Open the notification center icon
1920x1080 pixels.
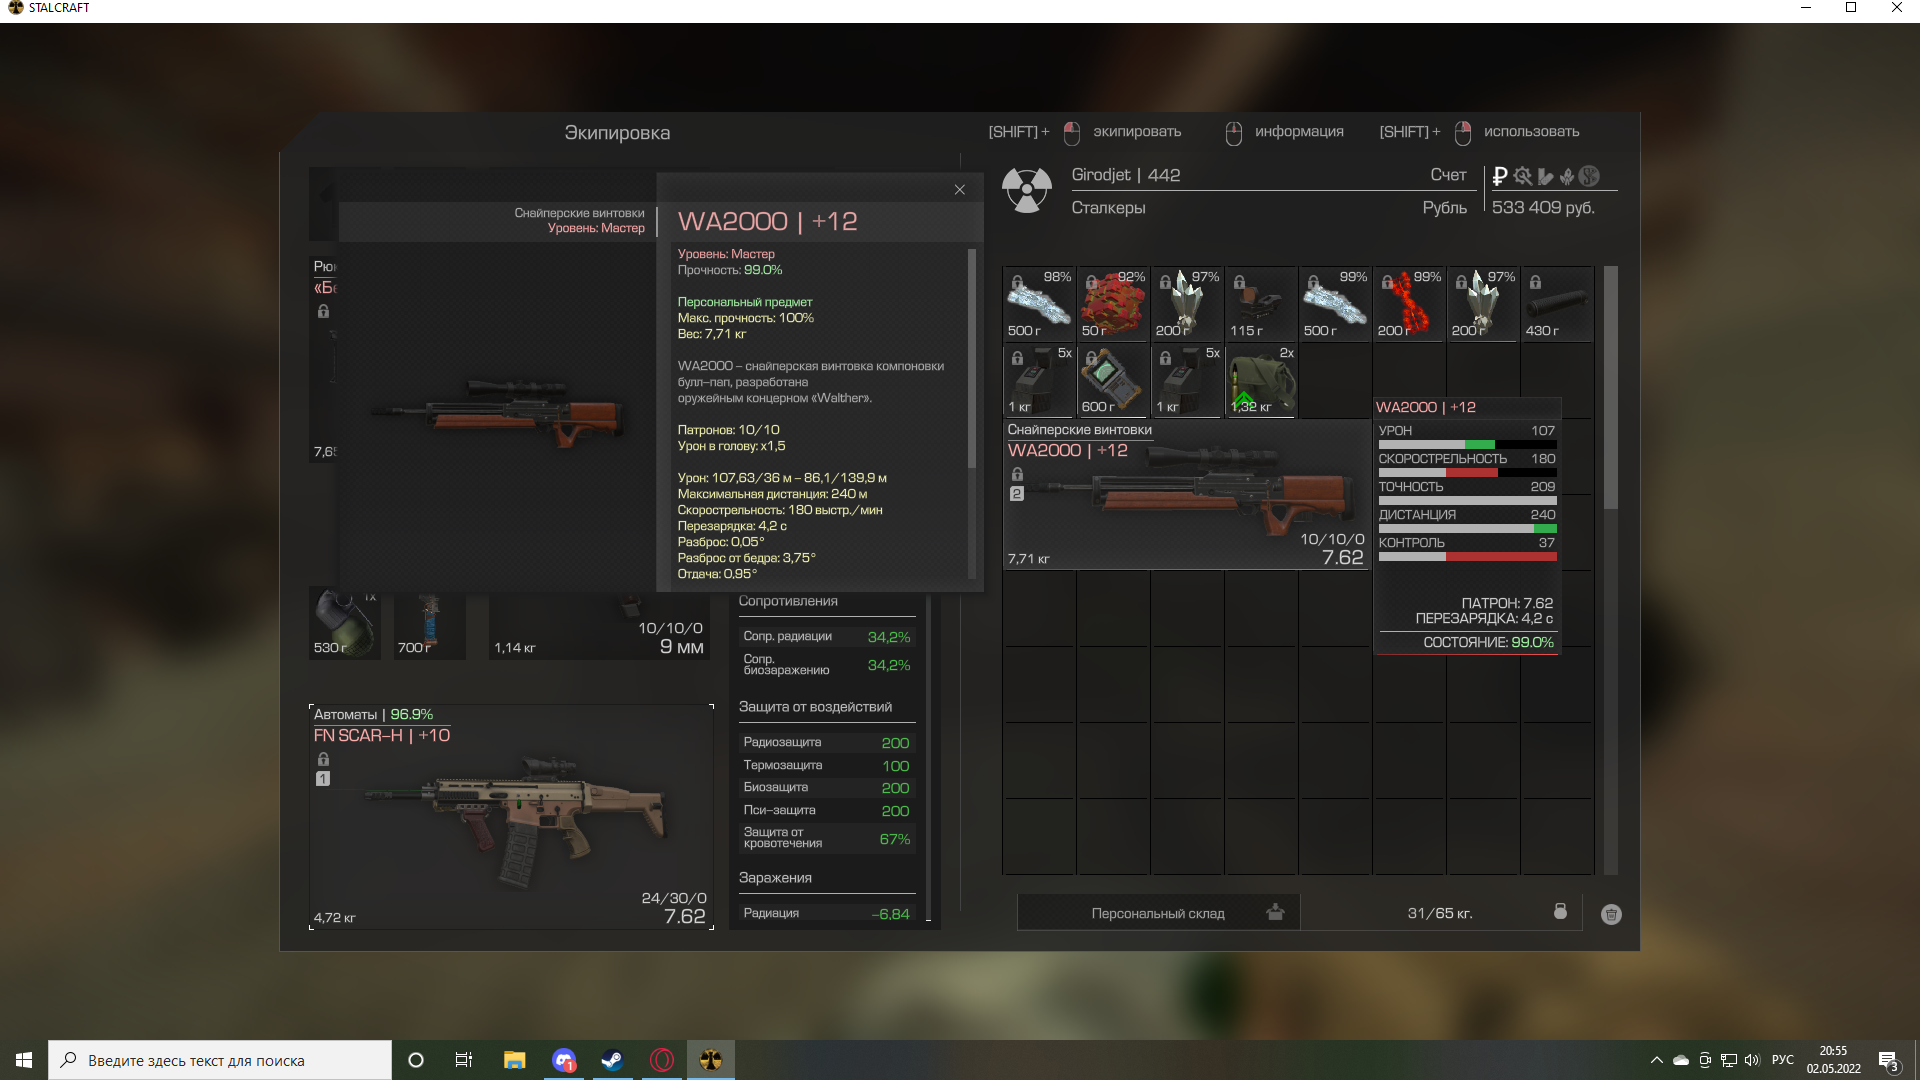point(1888,1061)
